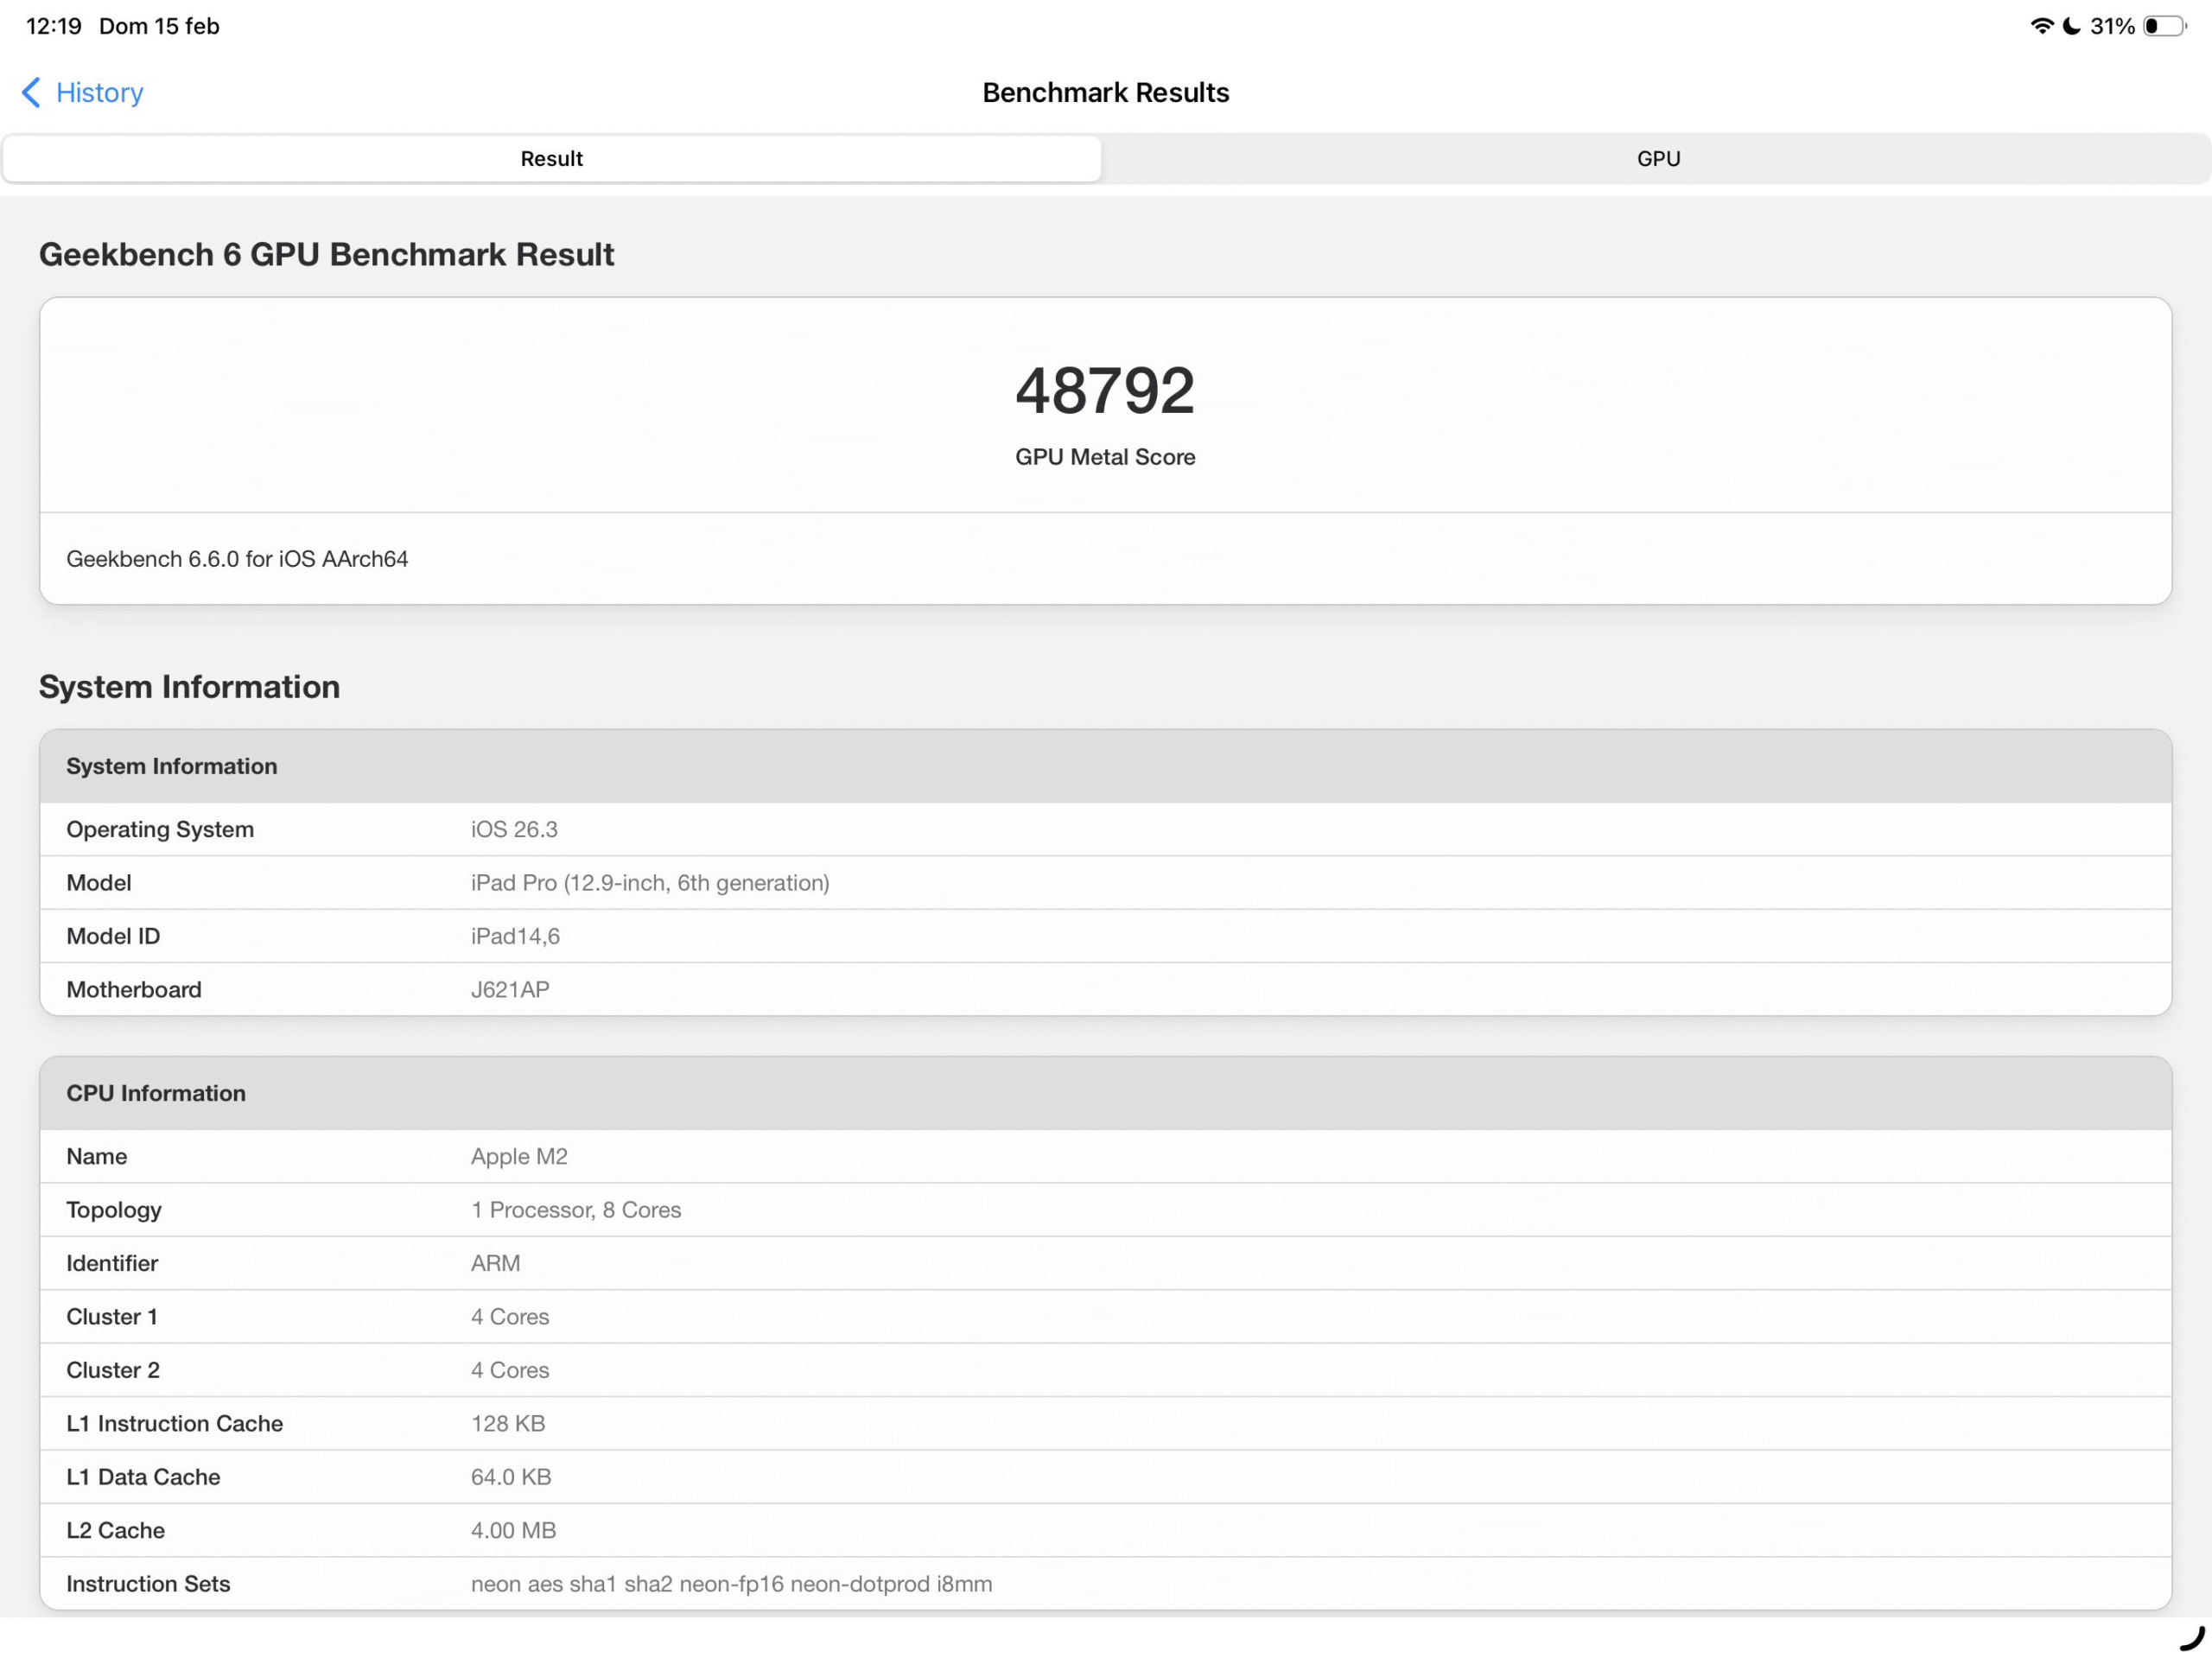Tap the back chevron icon
The width and height of the screenshot is (2212, 1658).
point(31,92)
